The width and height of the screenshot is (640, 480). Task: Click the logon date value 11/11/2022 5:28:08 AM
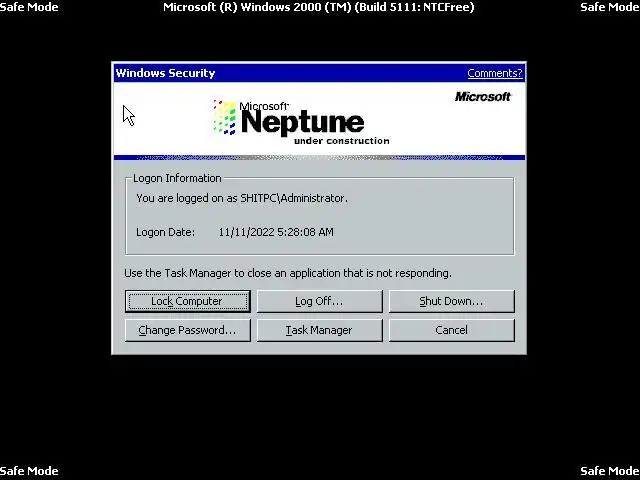point(276,232)
